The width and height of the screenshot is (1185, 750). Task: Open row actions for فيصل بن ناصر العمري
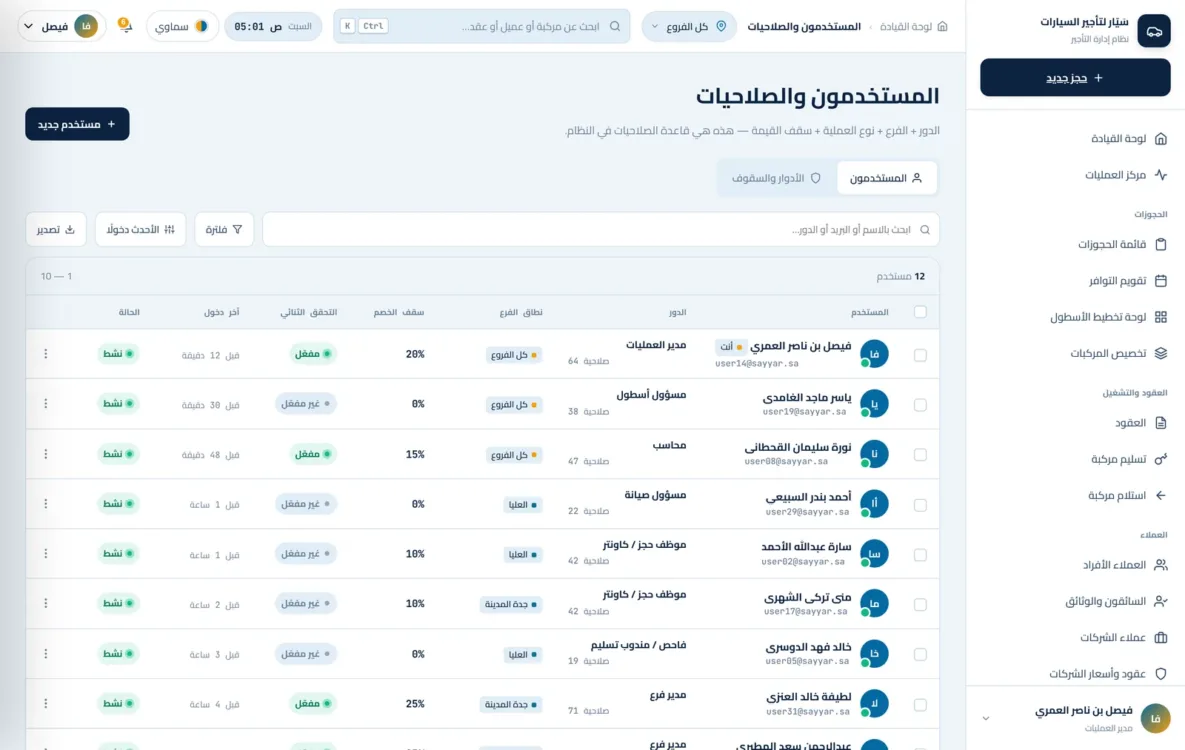pos(45,354)
